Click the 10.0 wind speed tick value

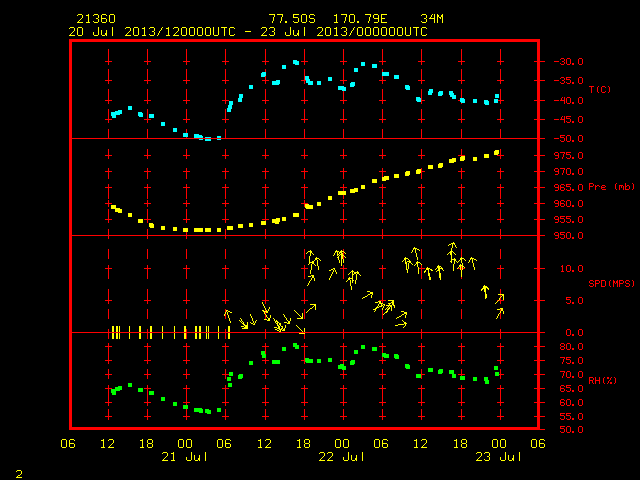point(571,269)
